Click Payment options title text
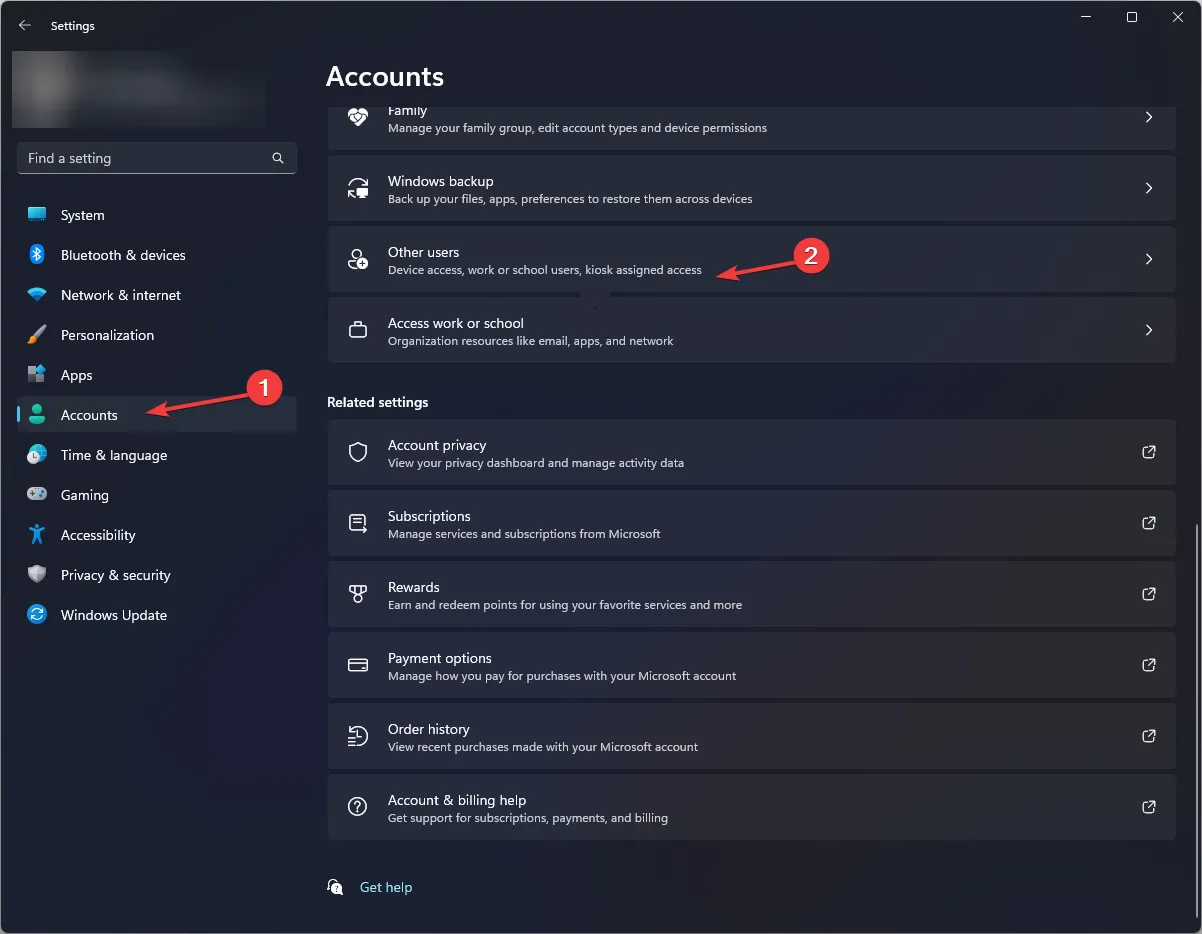 click(440, 658)
